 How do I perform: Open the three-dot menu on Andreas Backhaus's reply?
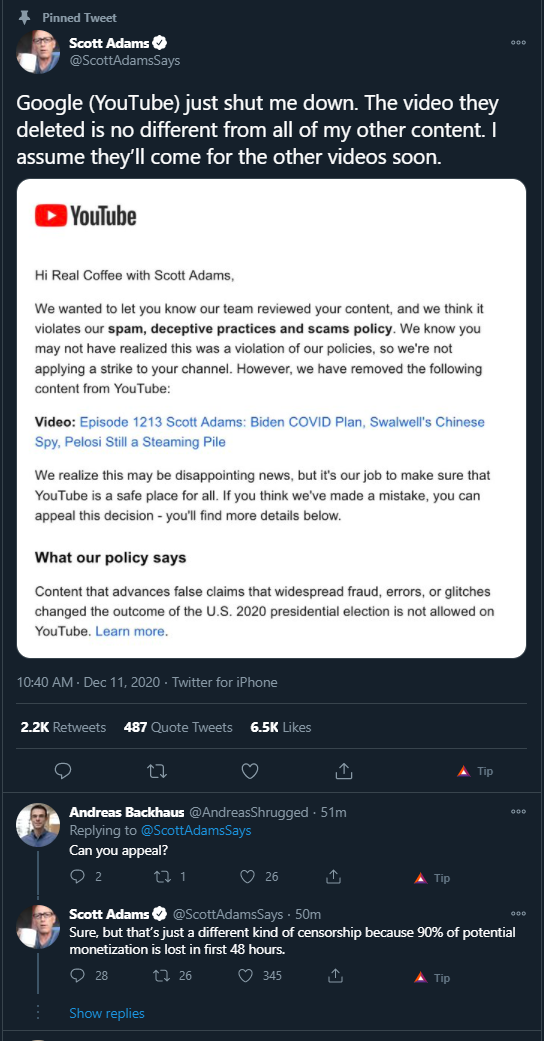point(518,811)
